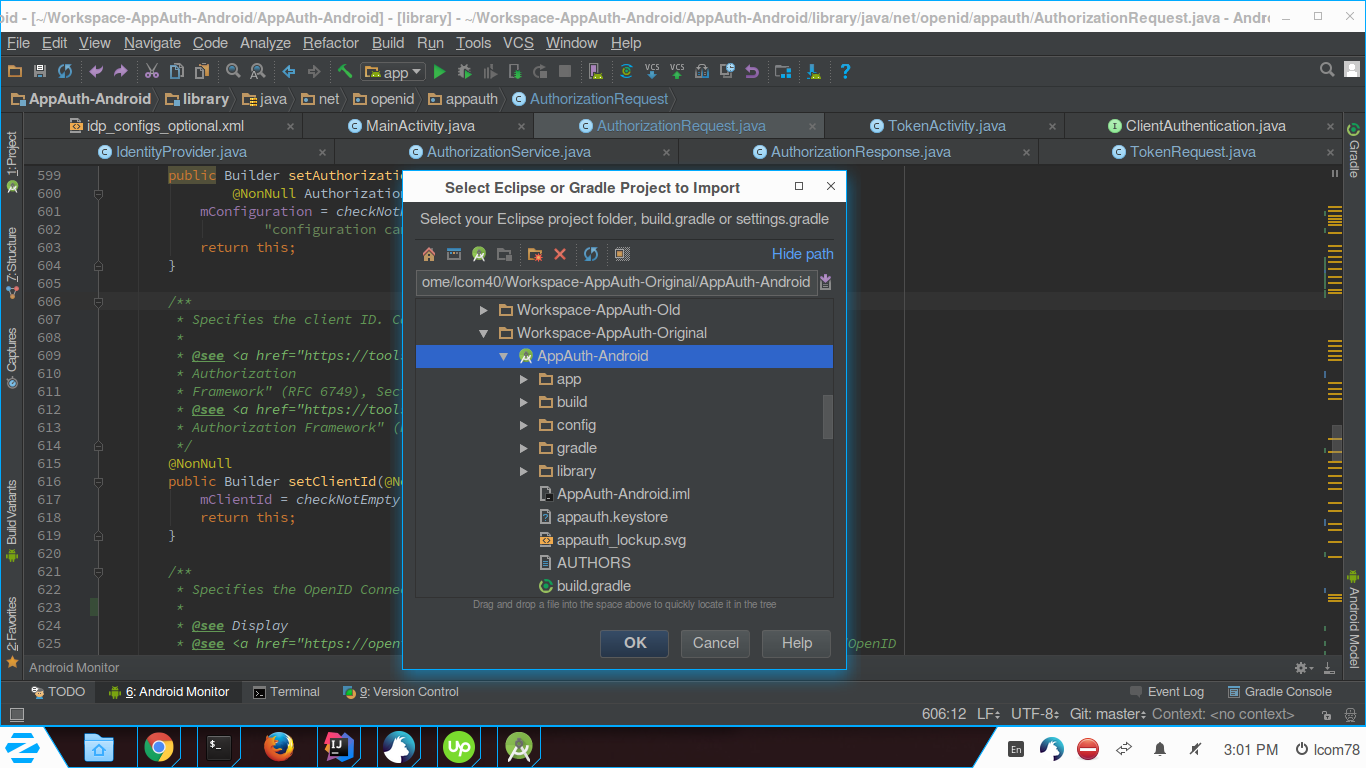This screenshot has width=1366, height=768.
Task: Switch to the TokenActivity.java tab
Action: tap(945, 125)
